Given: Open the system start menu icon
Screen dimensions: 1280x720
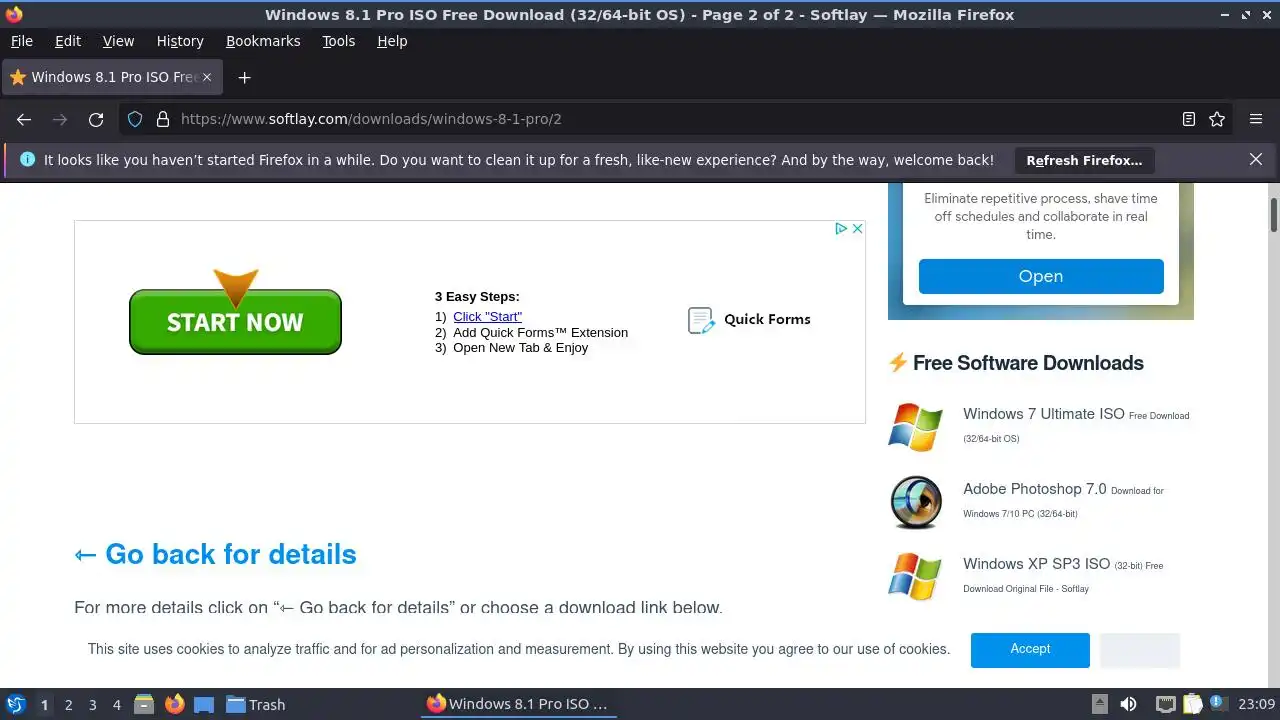Looking at the screenshot, I should tap(15, 704).
